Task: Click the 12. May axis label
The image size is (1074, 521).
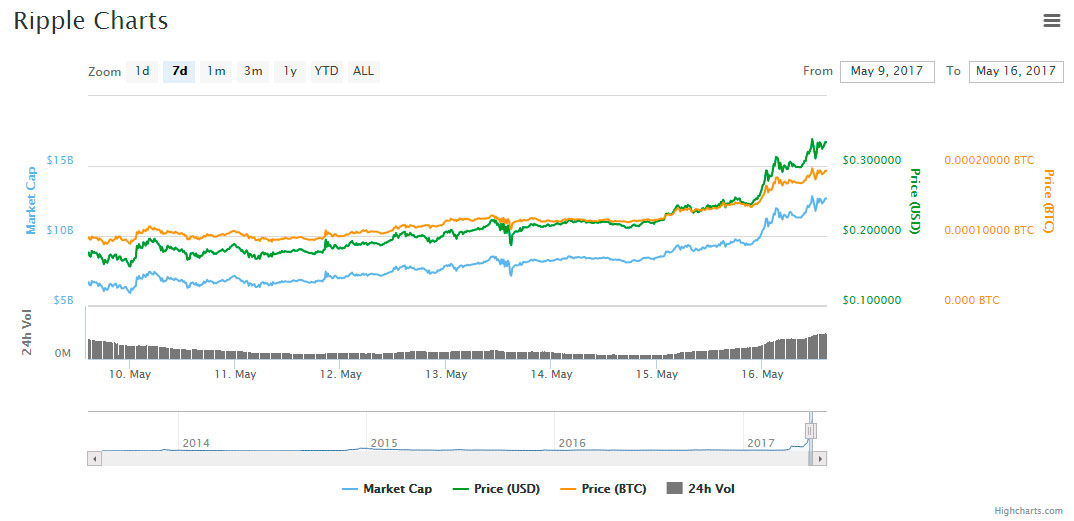Action: [340, 374]
